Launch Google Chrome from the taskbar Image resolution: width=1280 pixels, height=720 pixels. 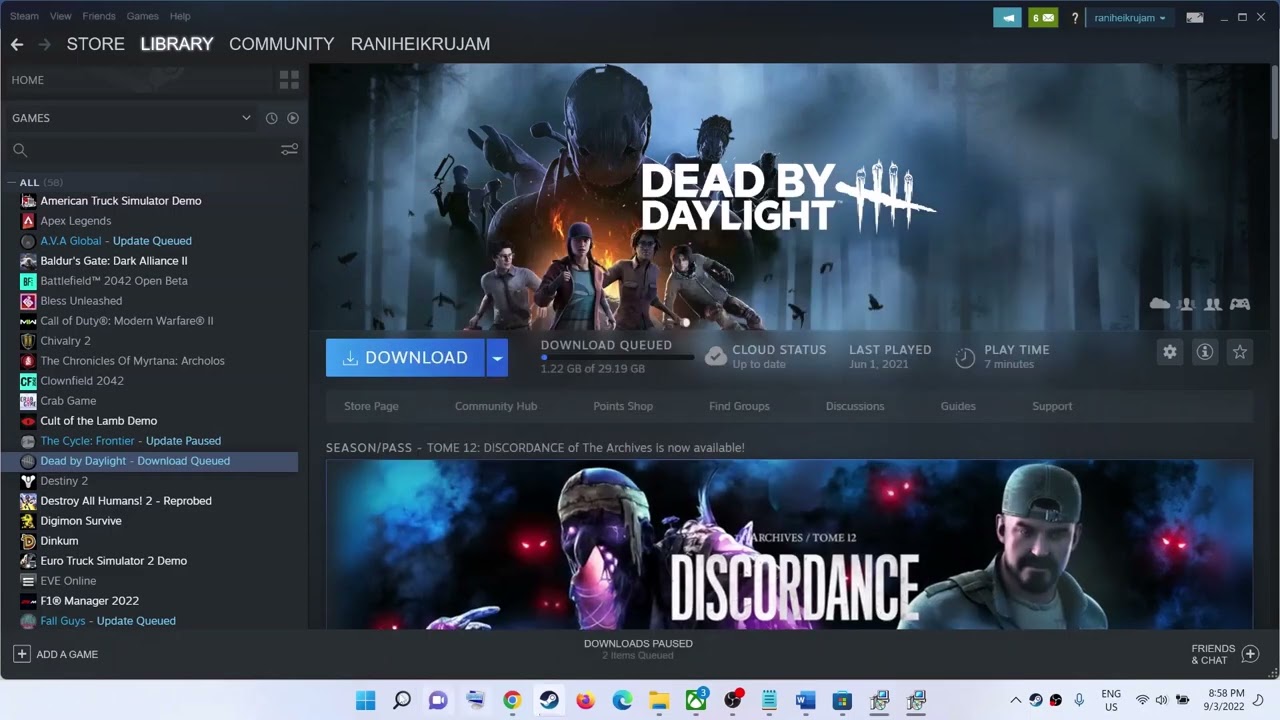(x=512, y=700)
